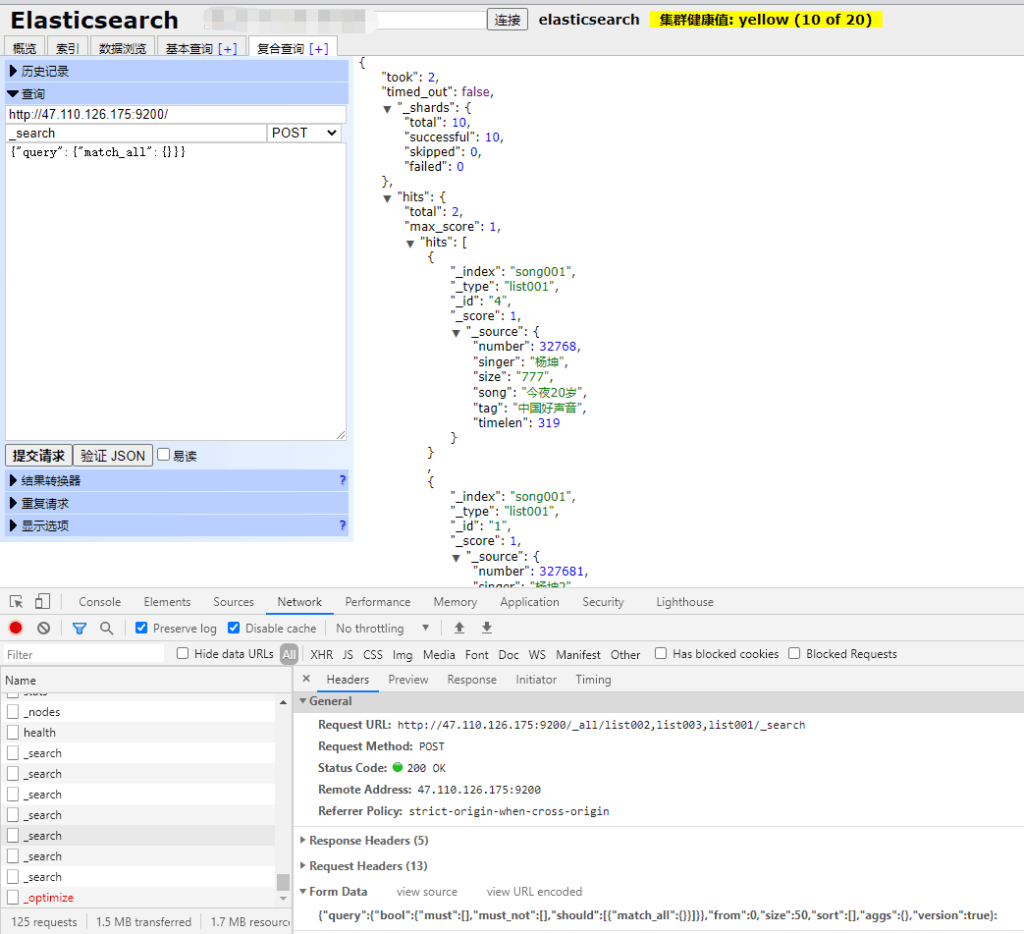The image size is (1024, 934).
Task: Open the network filter icon
Action: 79,627
